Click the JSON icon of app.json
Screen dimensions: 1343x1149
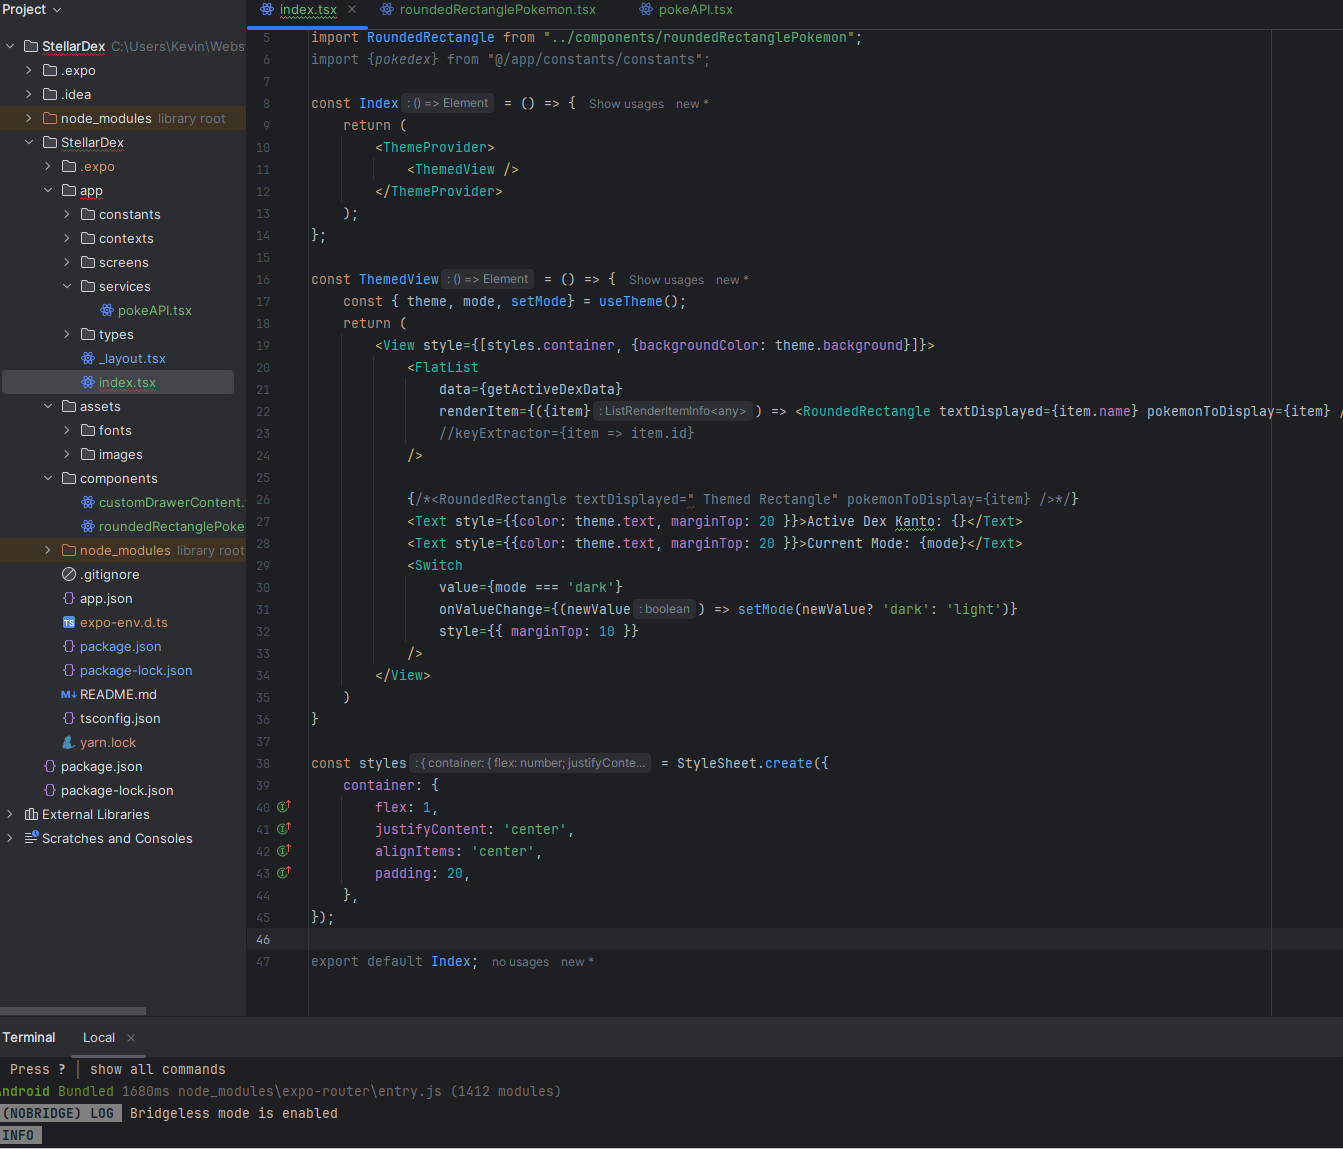pos(69,598)
